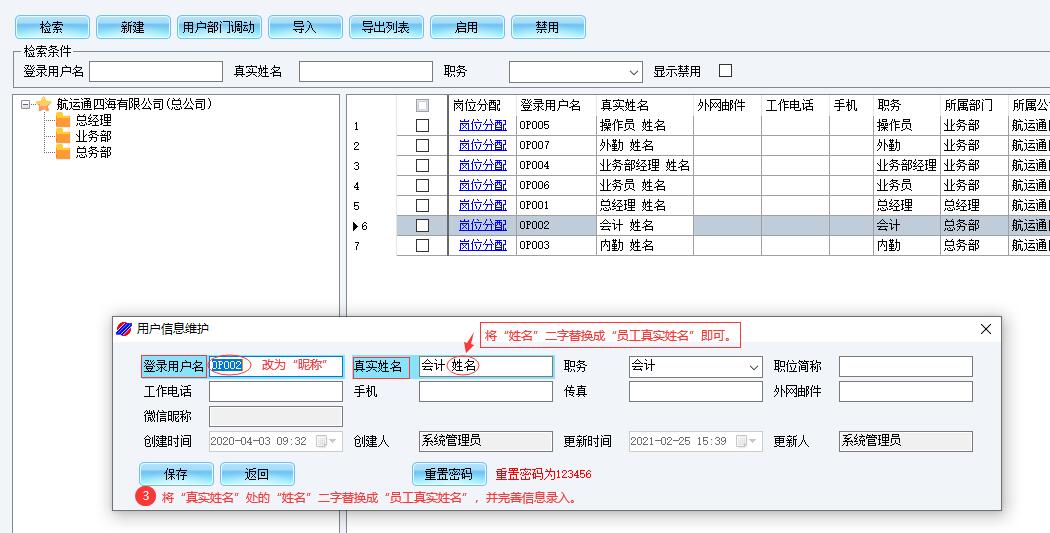
Task: Click the 业务部 folder icon
Action: click(x=63, y=136)
